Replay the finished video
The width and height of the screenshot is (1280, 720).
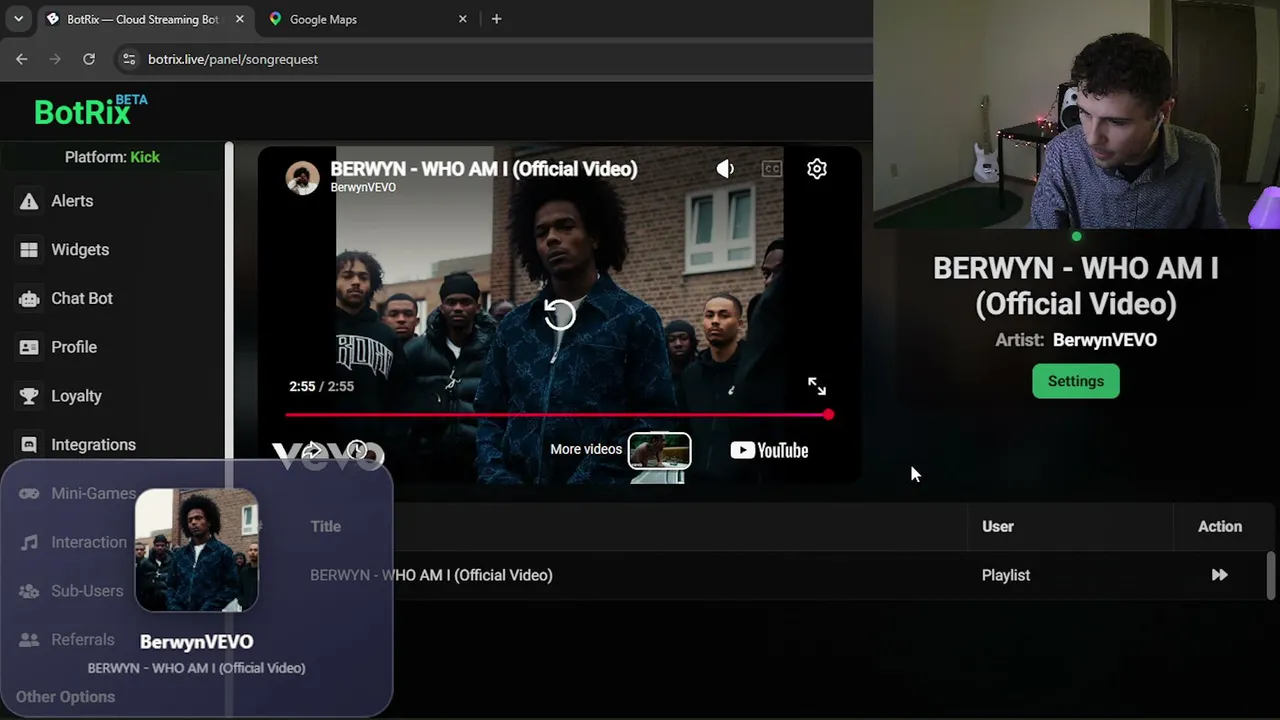point(560,315)
